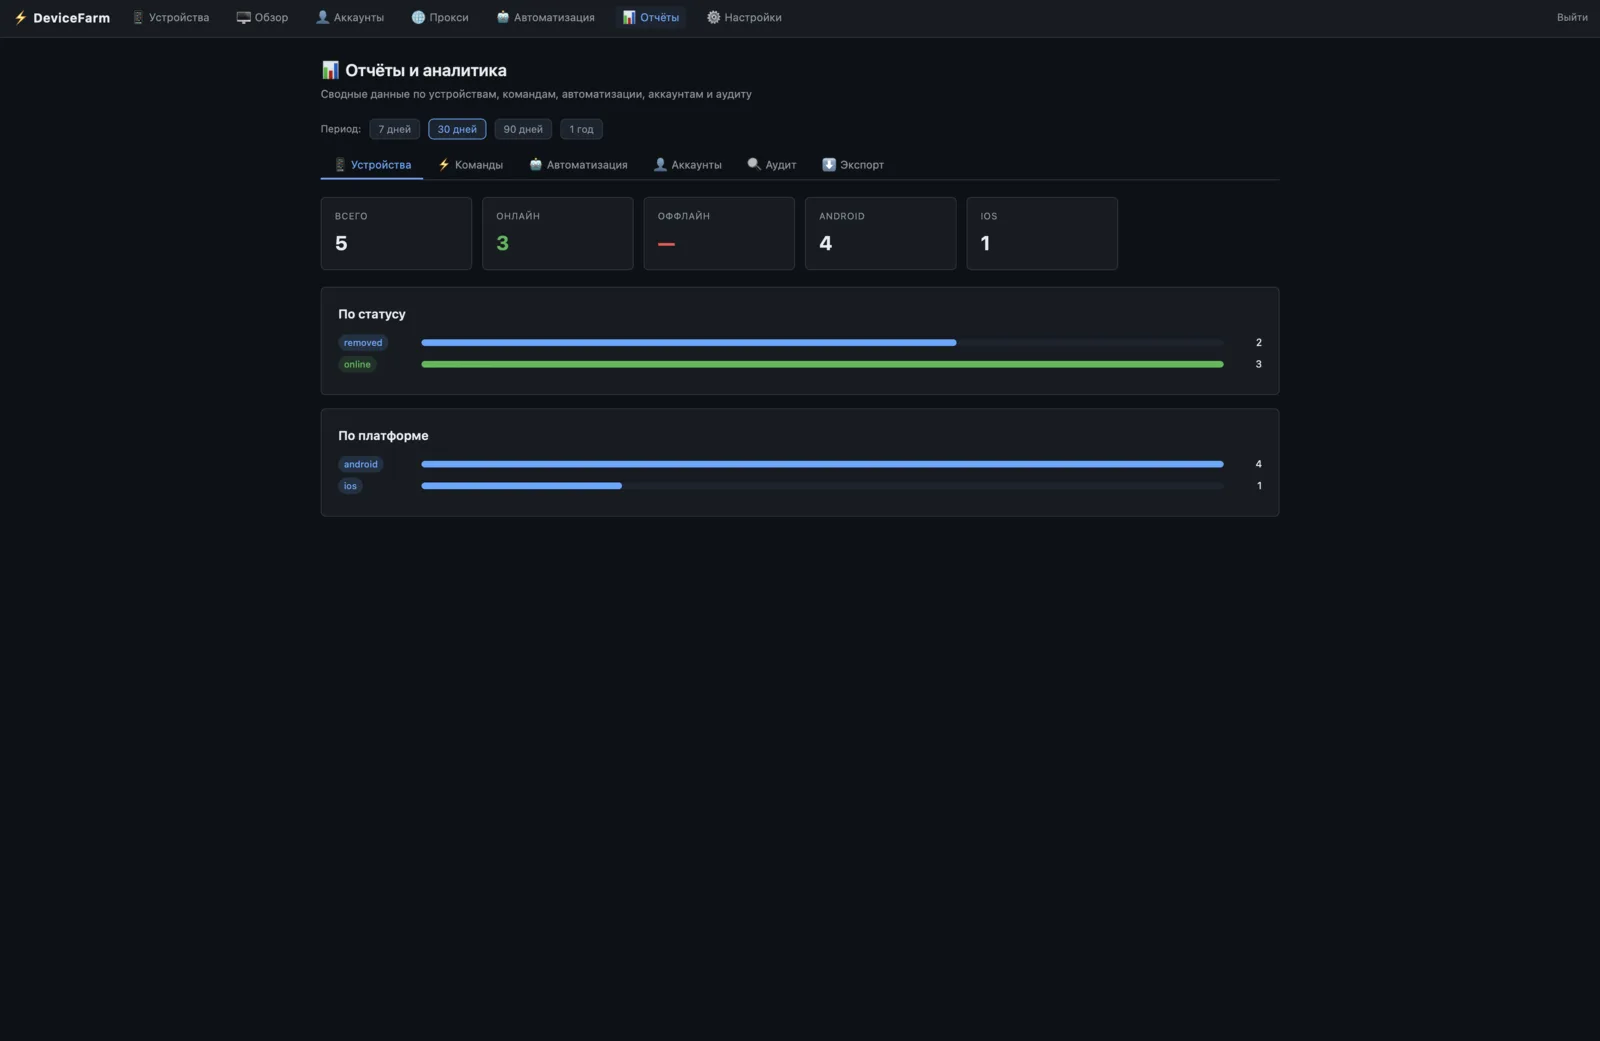
Task: Click the globe icon beside Прокси
Action: [x=418, y=18]
